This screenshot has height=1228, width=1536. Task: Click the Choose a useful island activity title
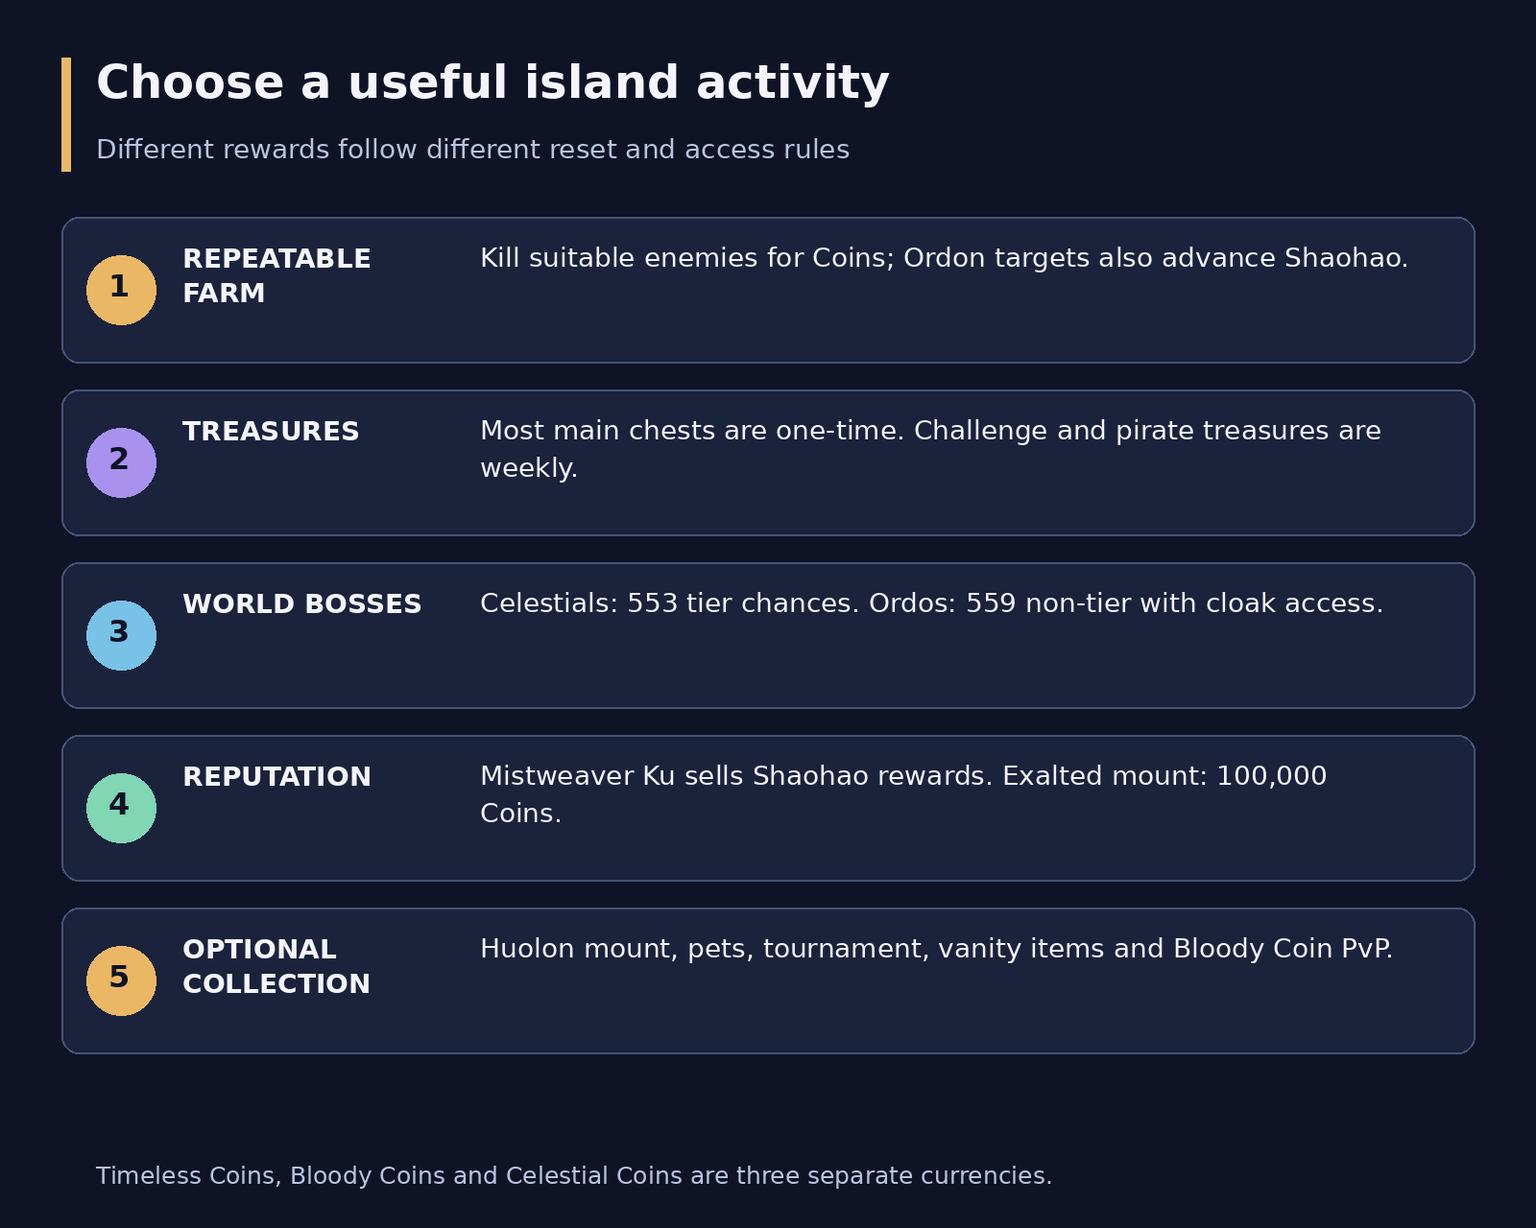(x=493, y=83)
